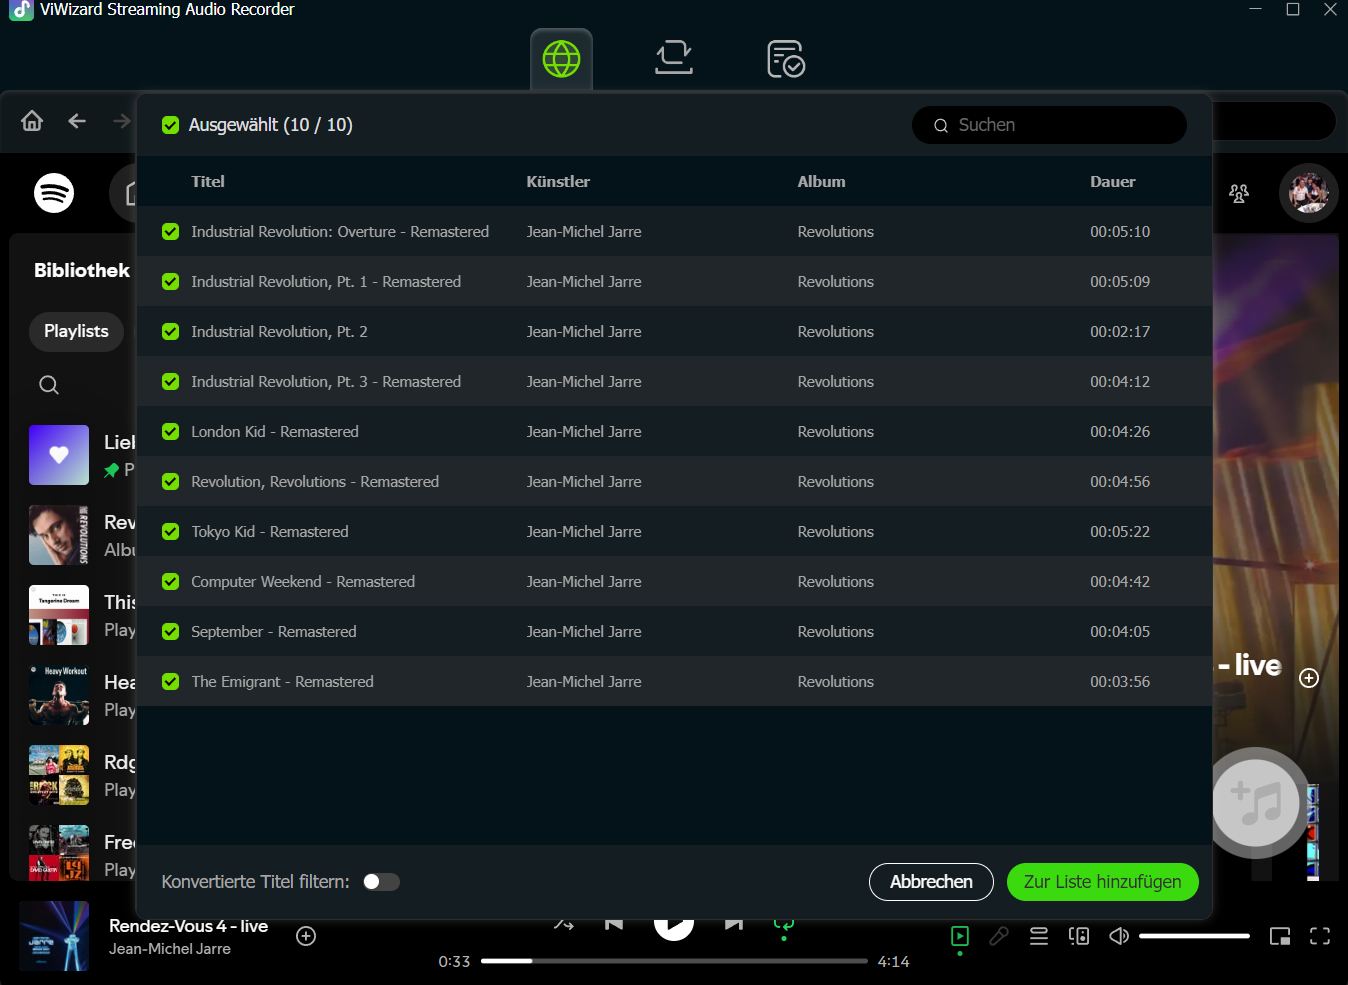The image size is (1348, 985).
Task: Click the Spotify logo
Action: click(54, 192)
